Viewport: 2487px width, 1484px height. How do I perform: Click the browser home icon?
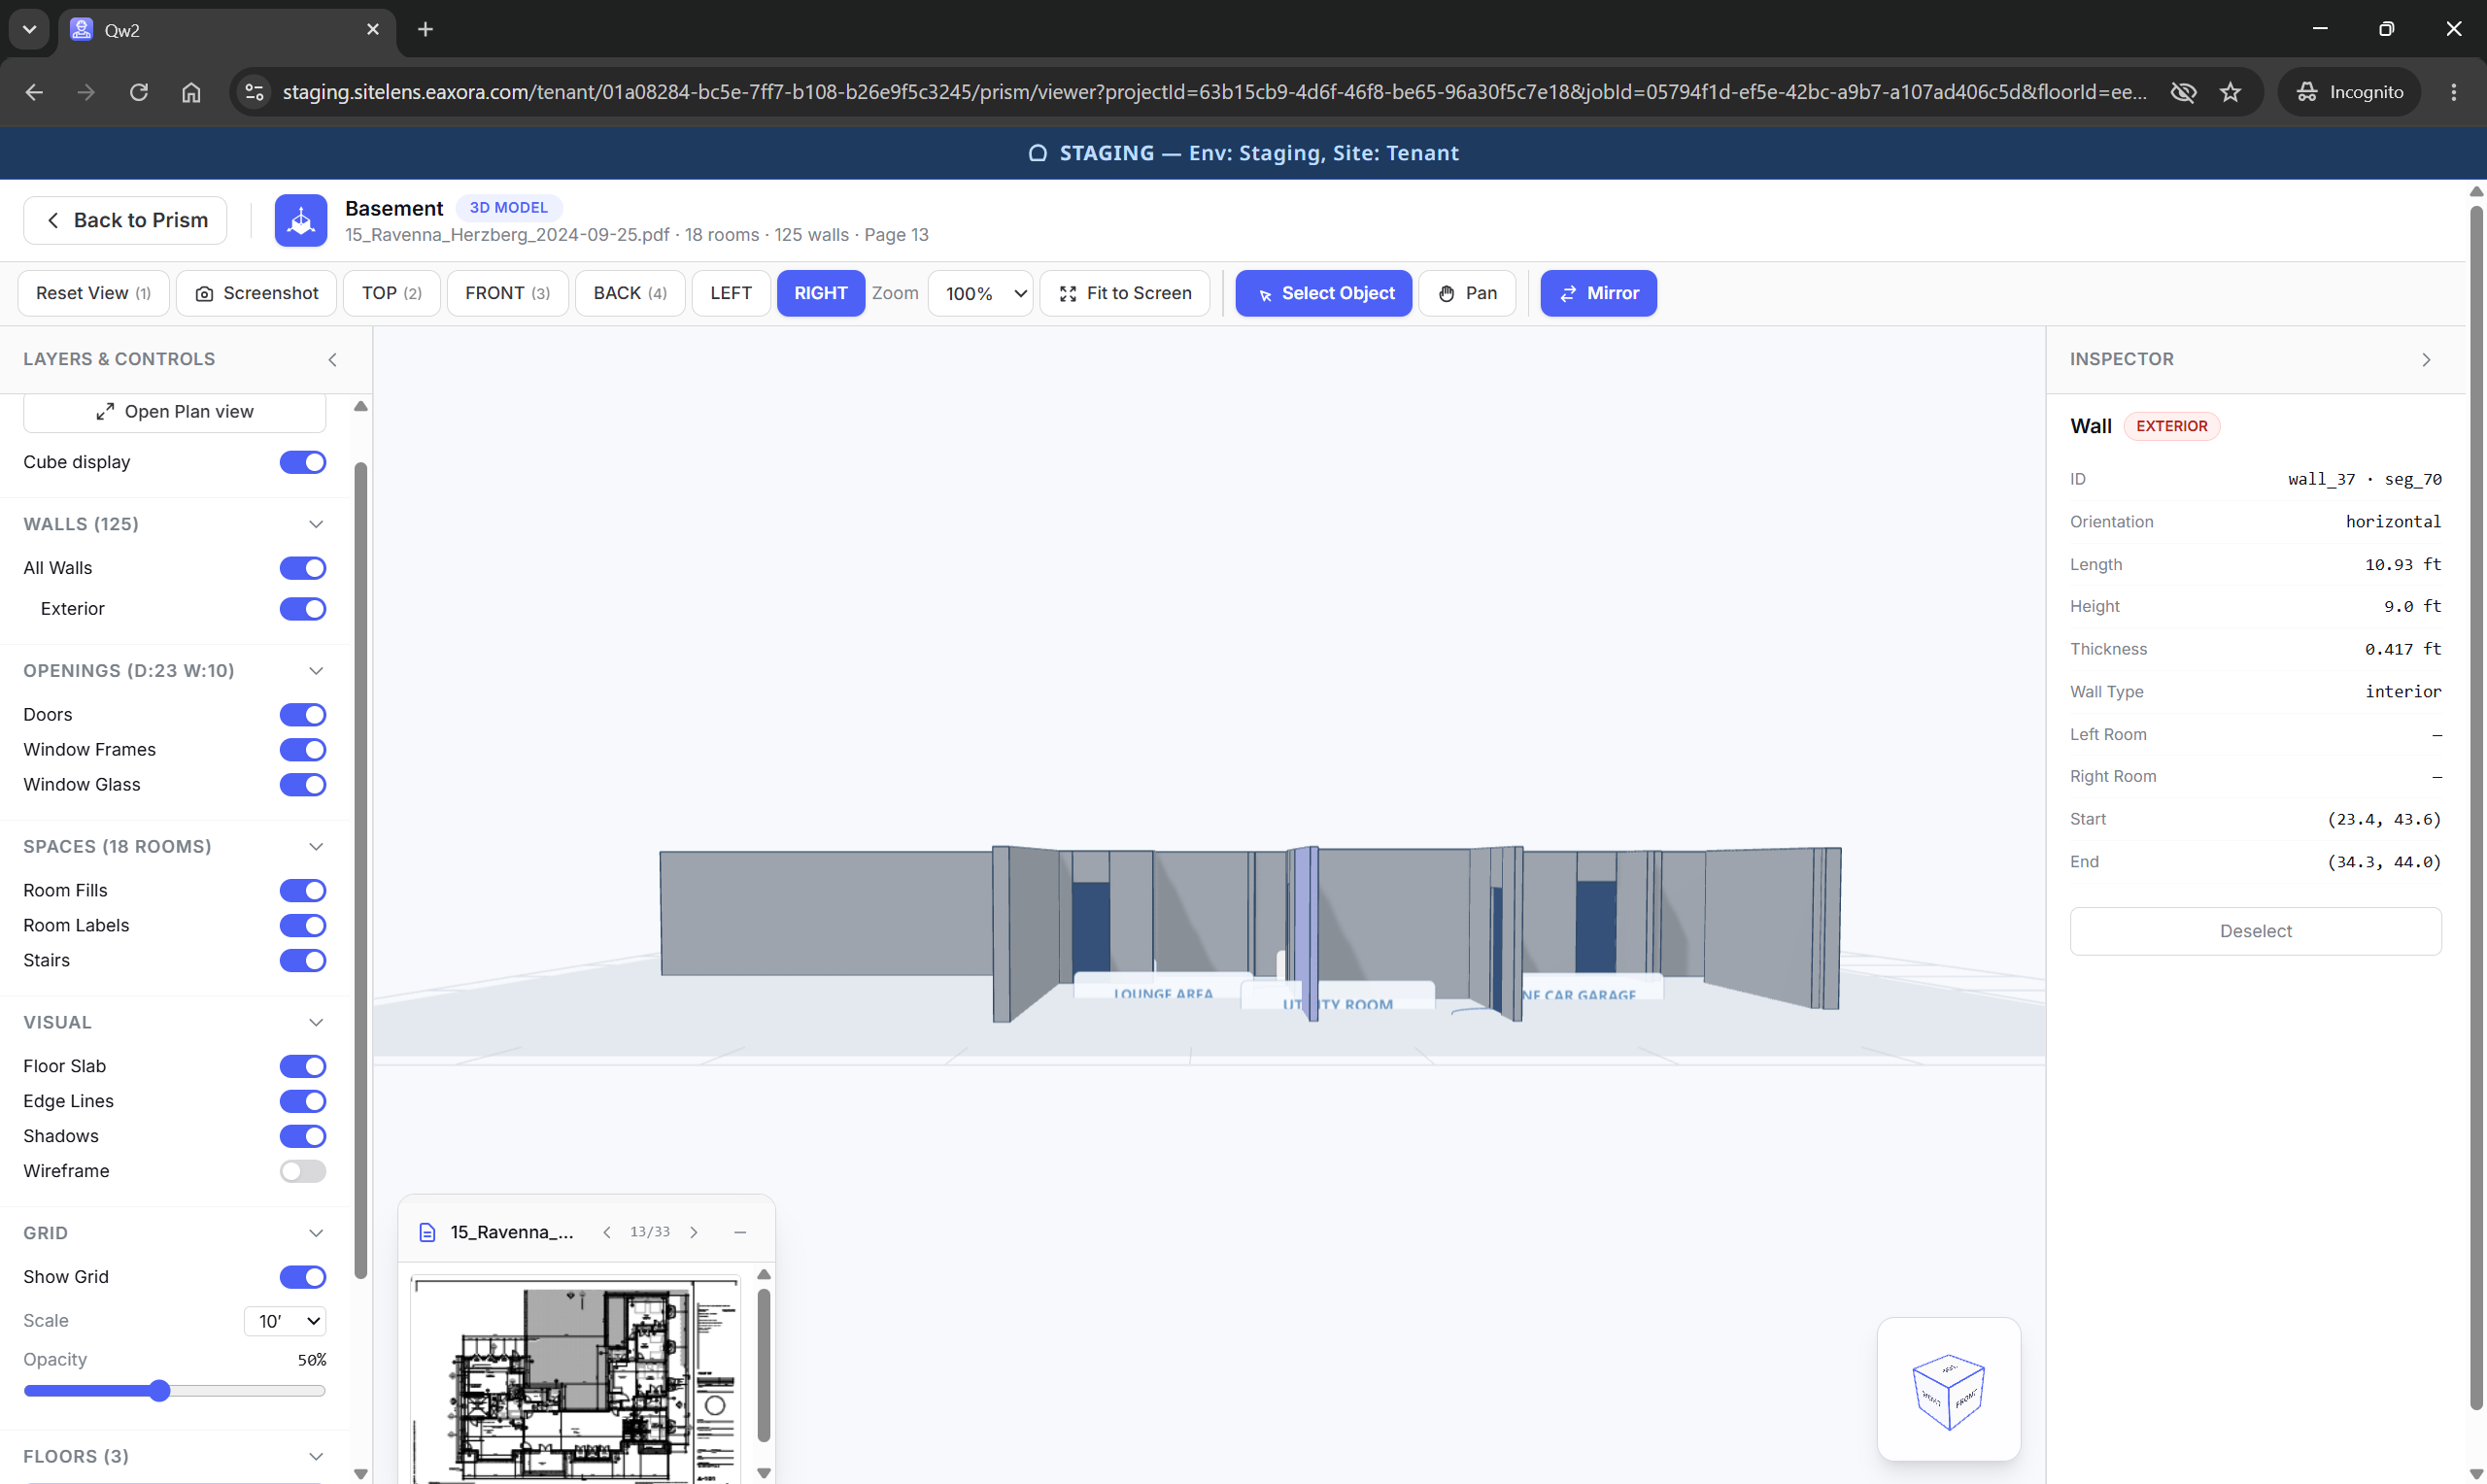pos(191,92)
